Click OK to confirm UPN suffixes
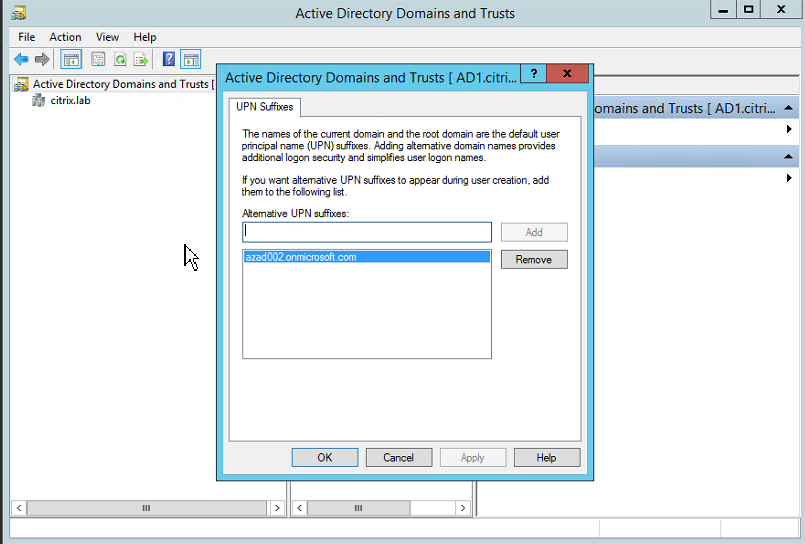The image size is (805, 544). coord(324,457)
